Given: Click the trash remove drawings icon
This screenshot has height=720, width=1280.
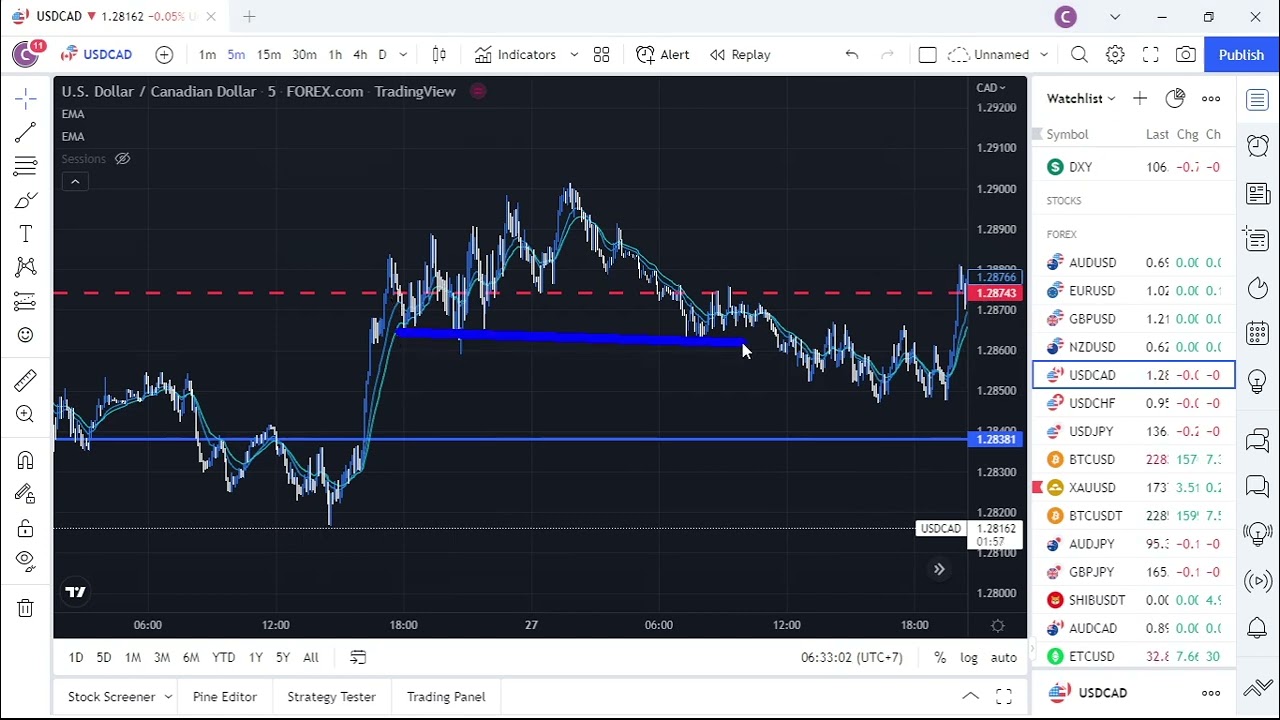Looking at the screenshot, I should [x=26, y=607].
